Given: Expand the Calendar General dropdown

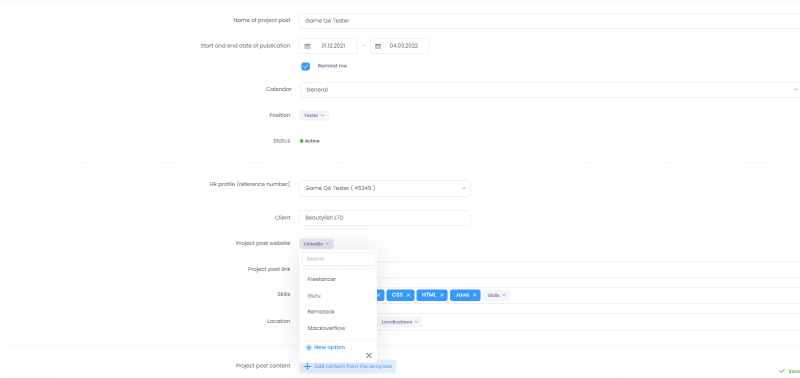Looking at the screenshot, I should [549, 90].
